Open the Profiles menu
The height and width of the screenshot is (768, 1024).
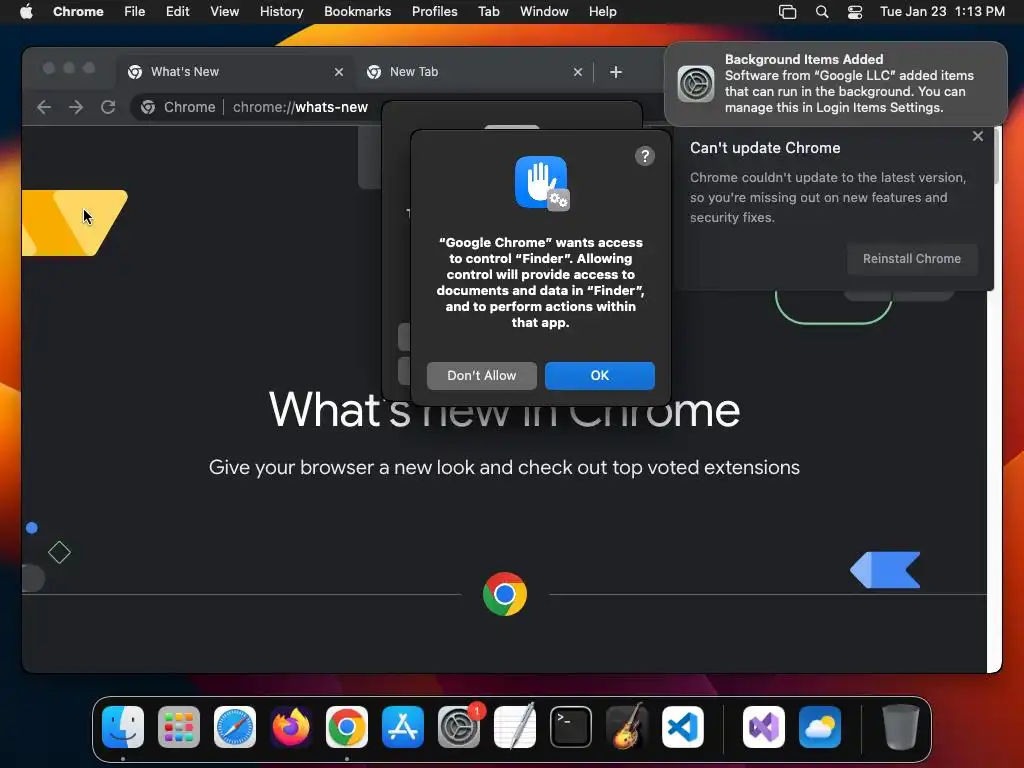pyautogui.click(x=434, y=12)
